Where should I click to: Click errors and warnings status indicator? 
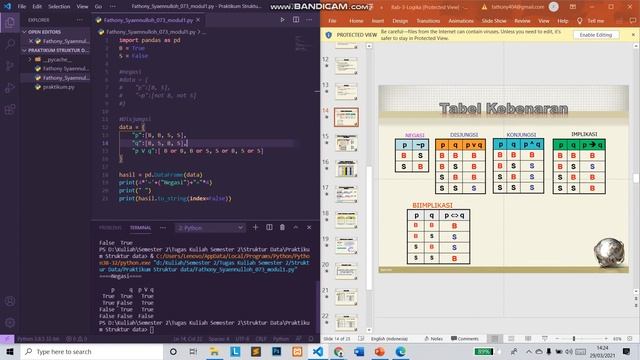(76, 339)
